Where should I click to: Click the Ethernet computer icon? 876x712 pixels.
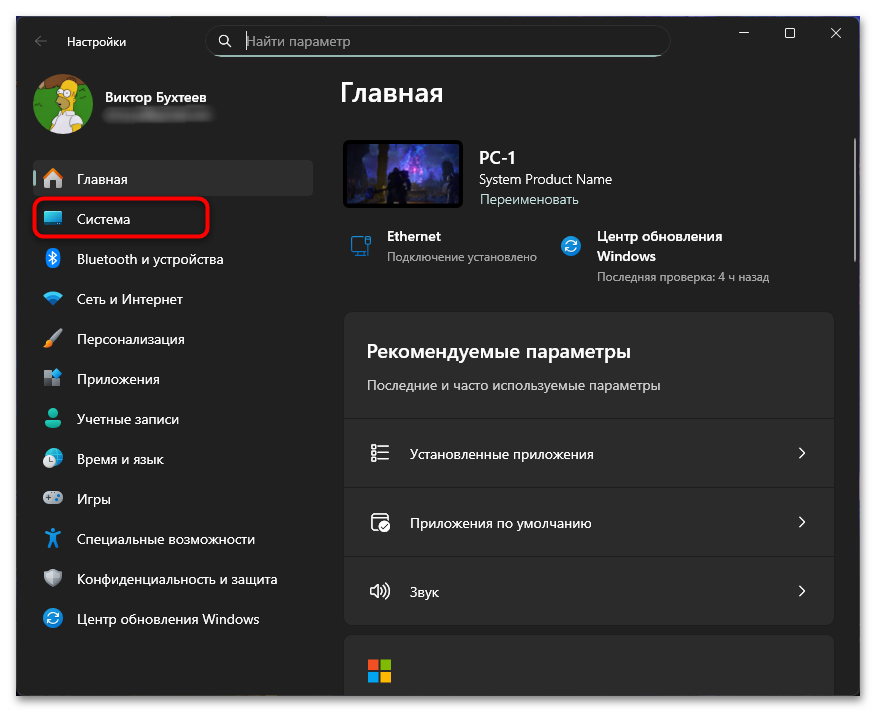click(x=360, y=246)
